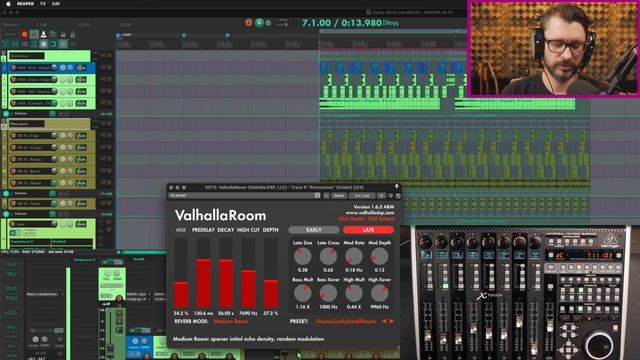Click the padlock icon in main toolbar

[x=63, y=35]
